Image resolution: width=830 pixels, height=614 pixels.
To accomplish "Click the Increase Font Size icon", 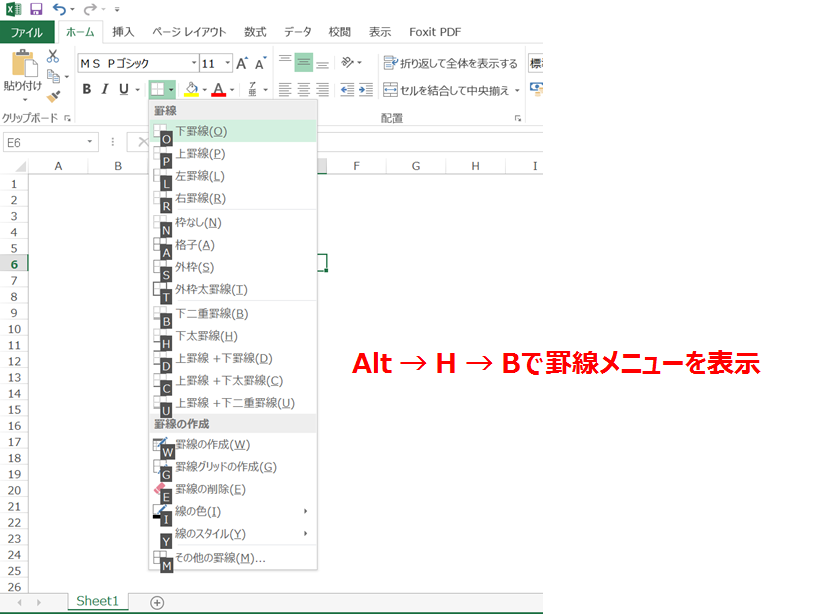I will [x=242, y=64].
